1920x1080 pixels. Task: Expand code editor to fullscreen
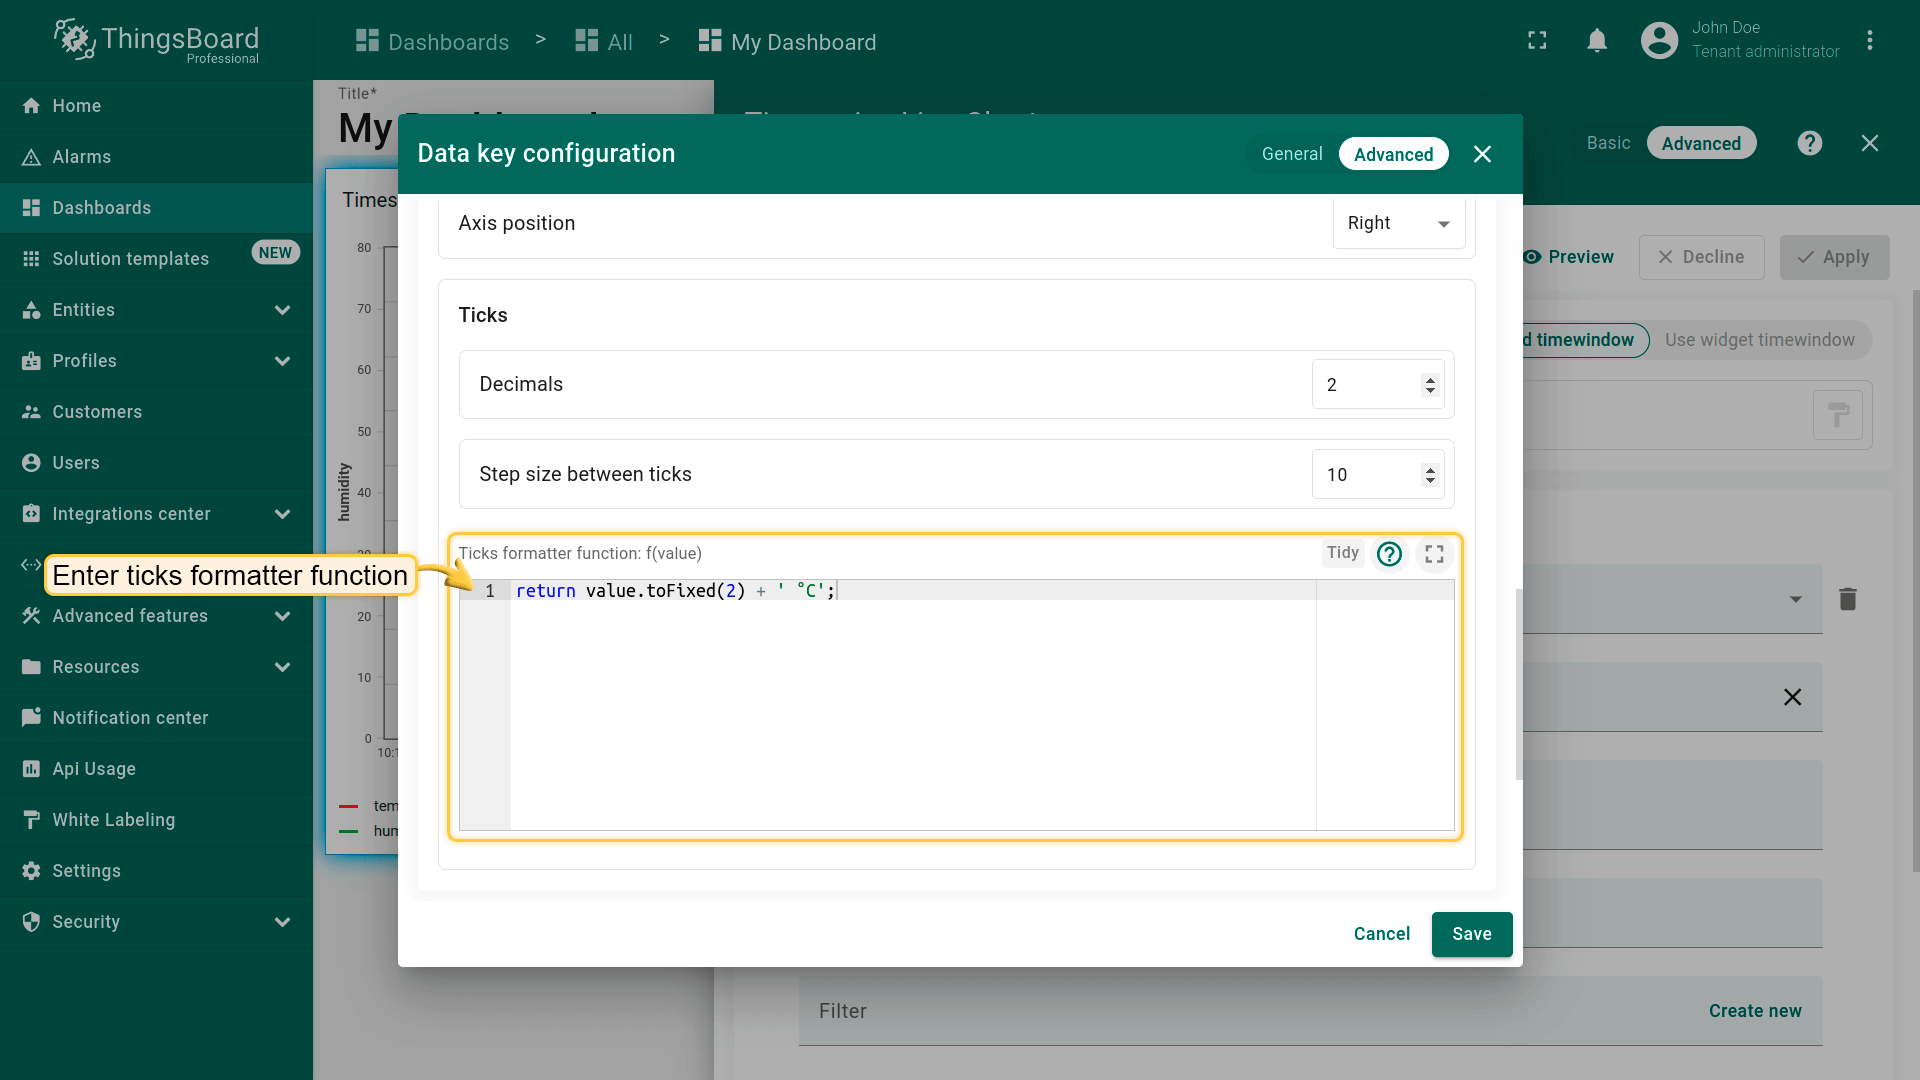1434,554
